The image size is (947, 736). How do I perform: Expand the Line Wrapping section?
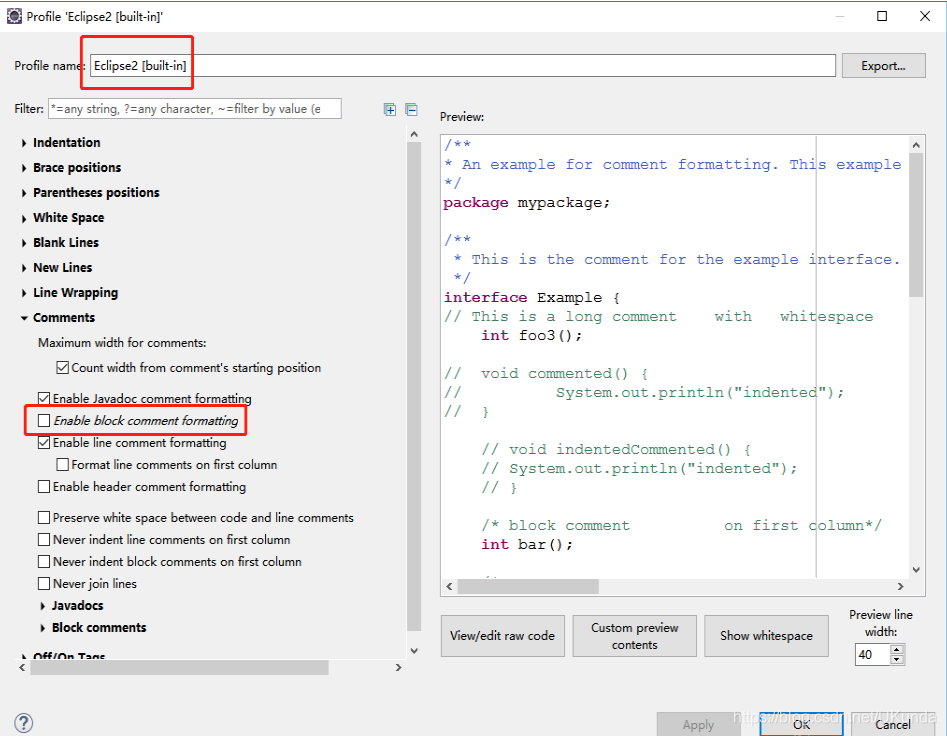pyautogui.click(x=24, y=293)
